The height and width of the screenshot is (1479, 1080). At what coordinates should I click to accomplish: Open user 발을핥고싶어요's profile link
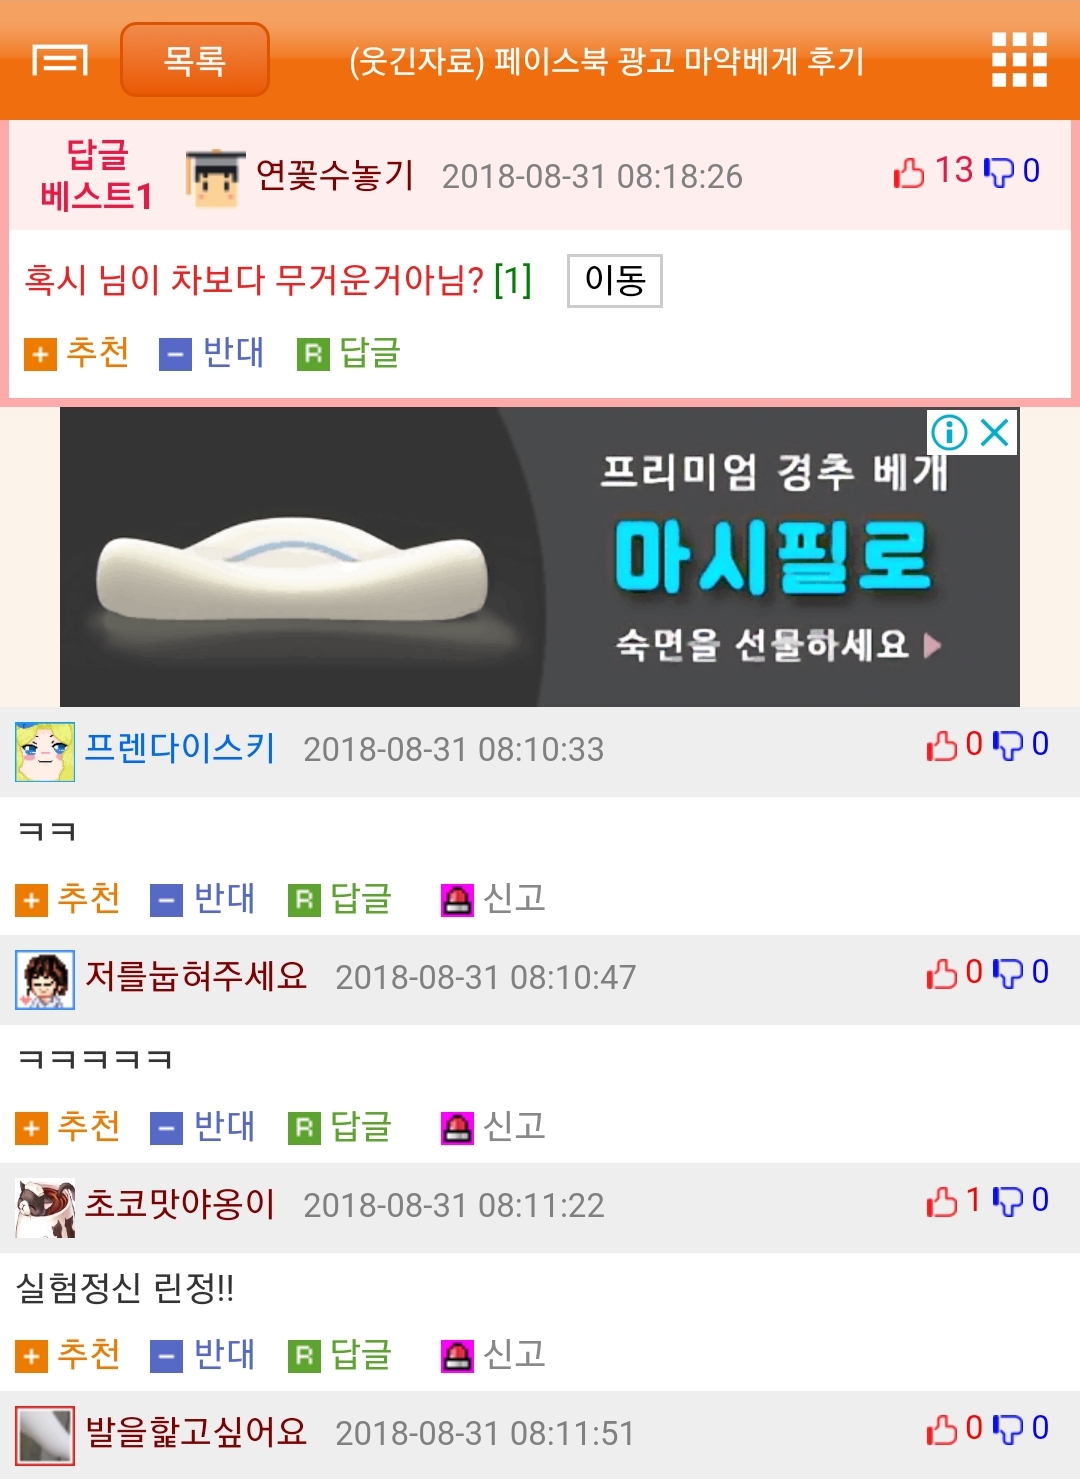[x=196, y=1432]
